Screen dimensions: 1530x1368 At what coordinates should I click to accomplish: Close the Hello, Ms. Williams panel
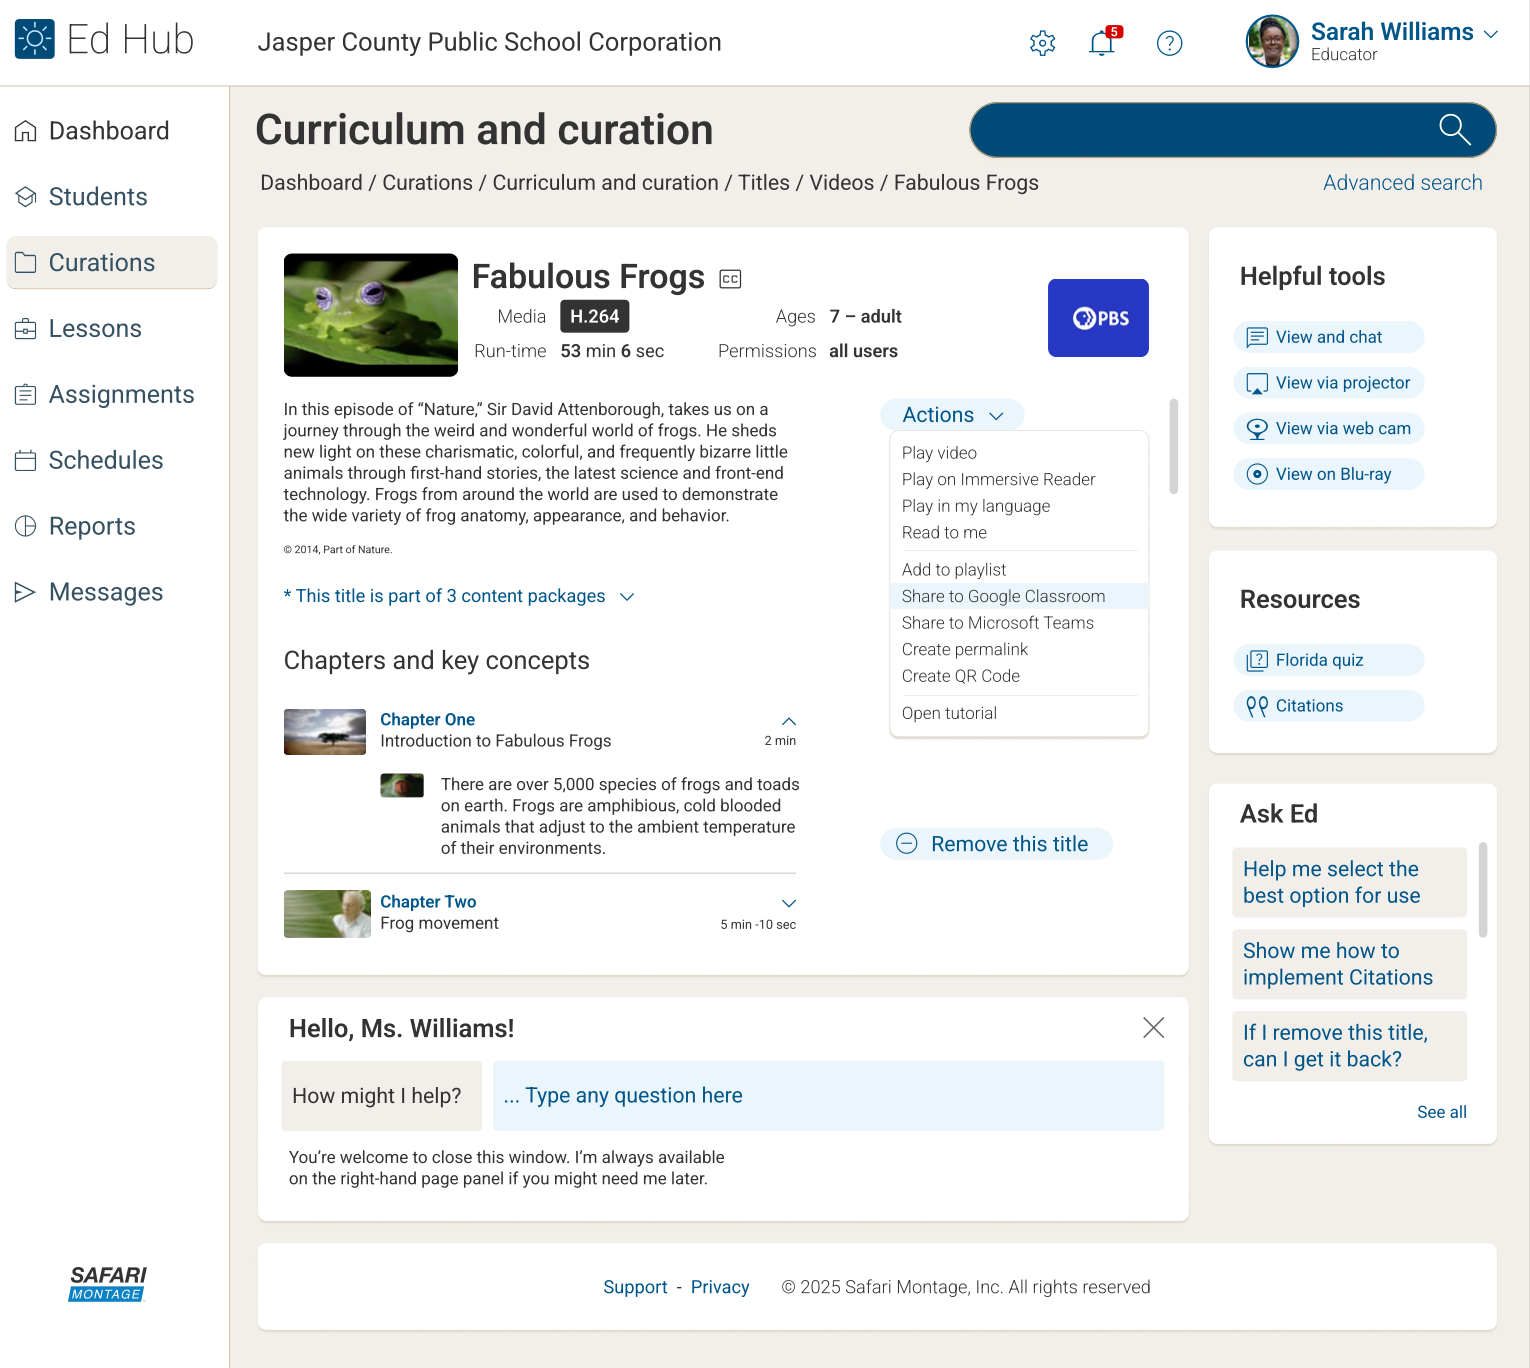tap(1153, 1028)
